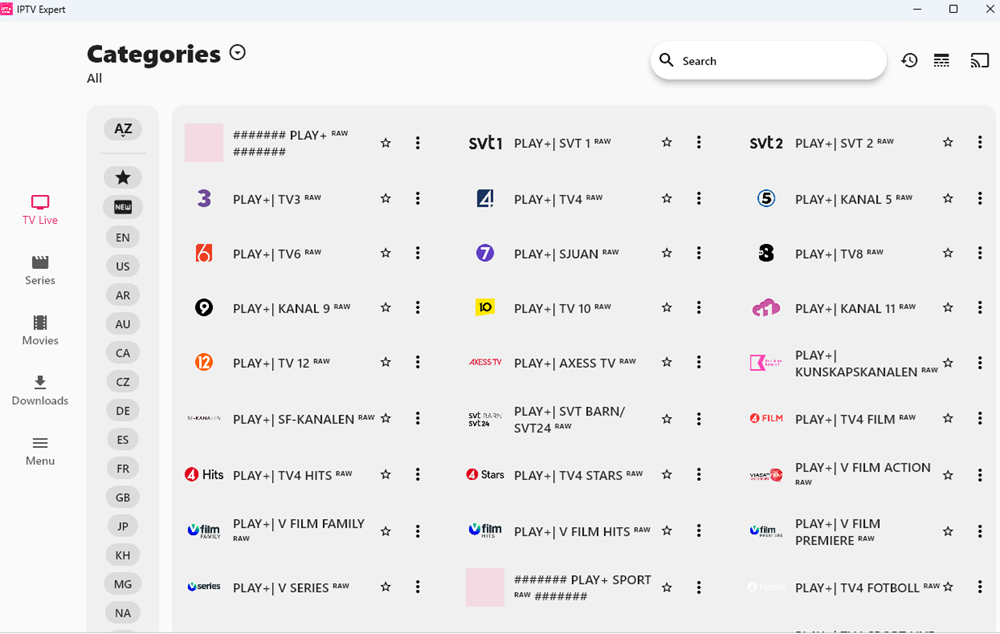Favorite PLAY+| TV8 channel
This screenshot has height=634, width=1000.
[x=948, y=253]
